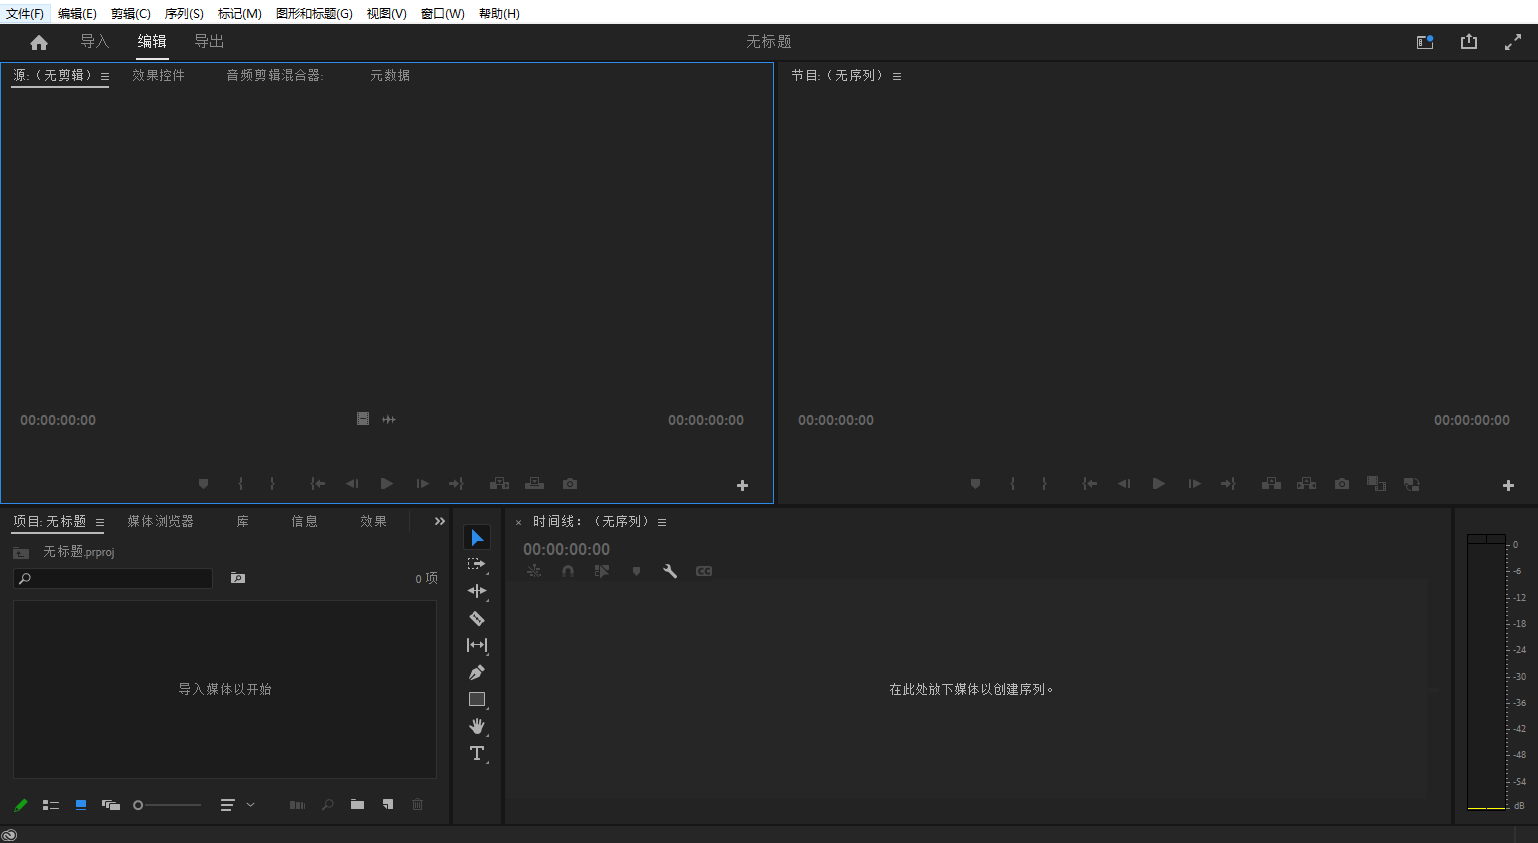The height and width of the screenshot is (843, 1538).
Task: Click the Home icon
Action: pos(39,42)
